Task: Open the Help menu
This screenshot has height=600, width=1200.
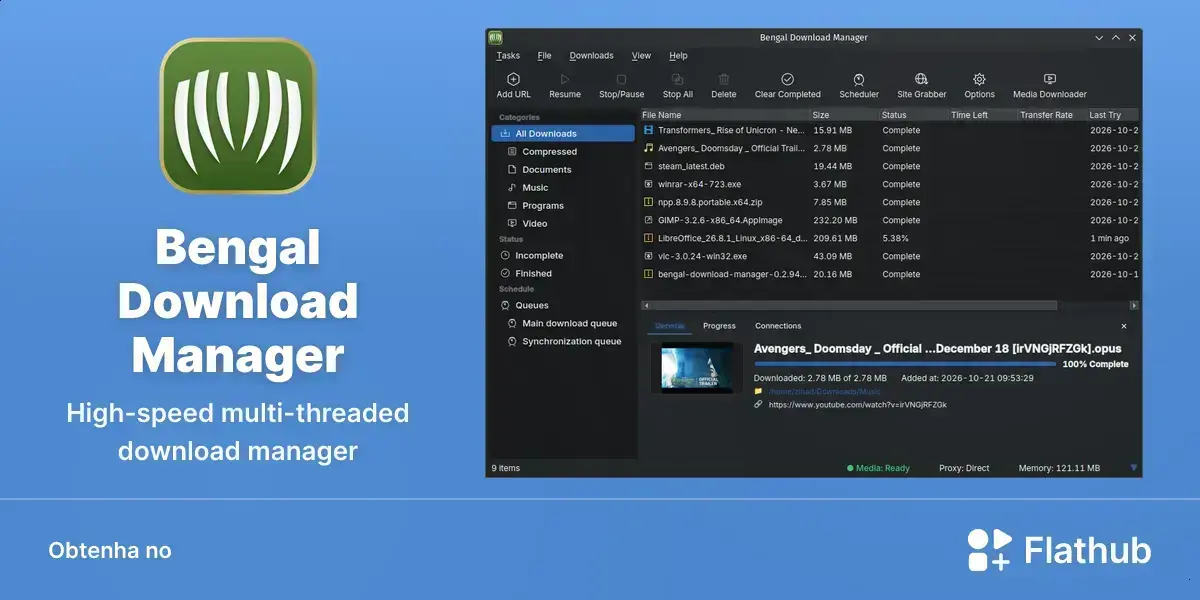Action: pos(678,55)
